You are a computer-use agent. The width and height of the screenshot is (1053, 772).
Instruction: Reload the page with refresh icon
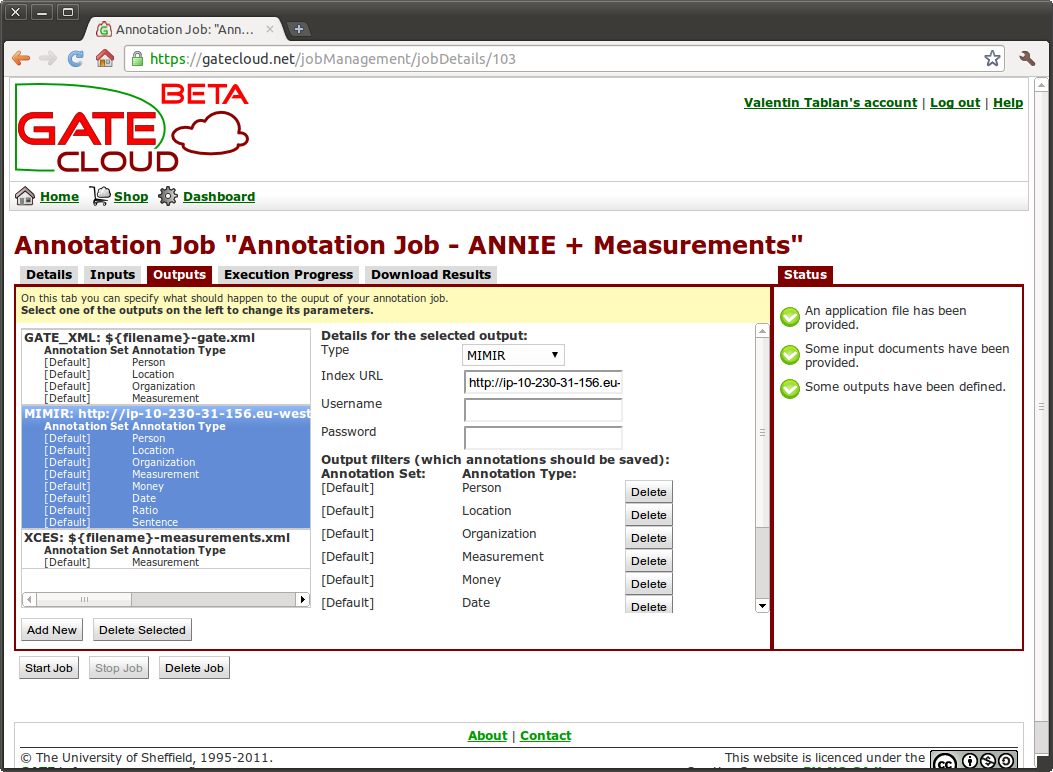[76, 58]
